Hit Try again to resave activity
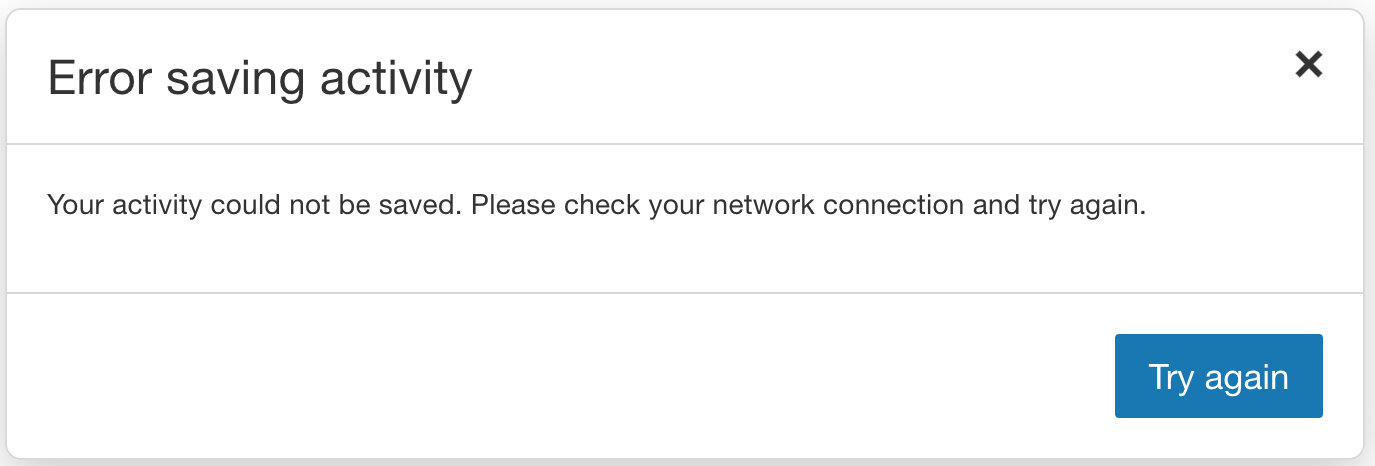This screenshot has width=1375, height=466. 1218,376
